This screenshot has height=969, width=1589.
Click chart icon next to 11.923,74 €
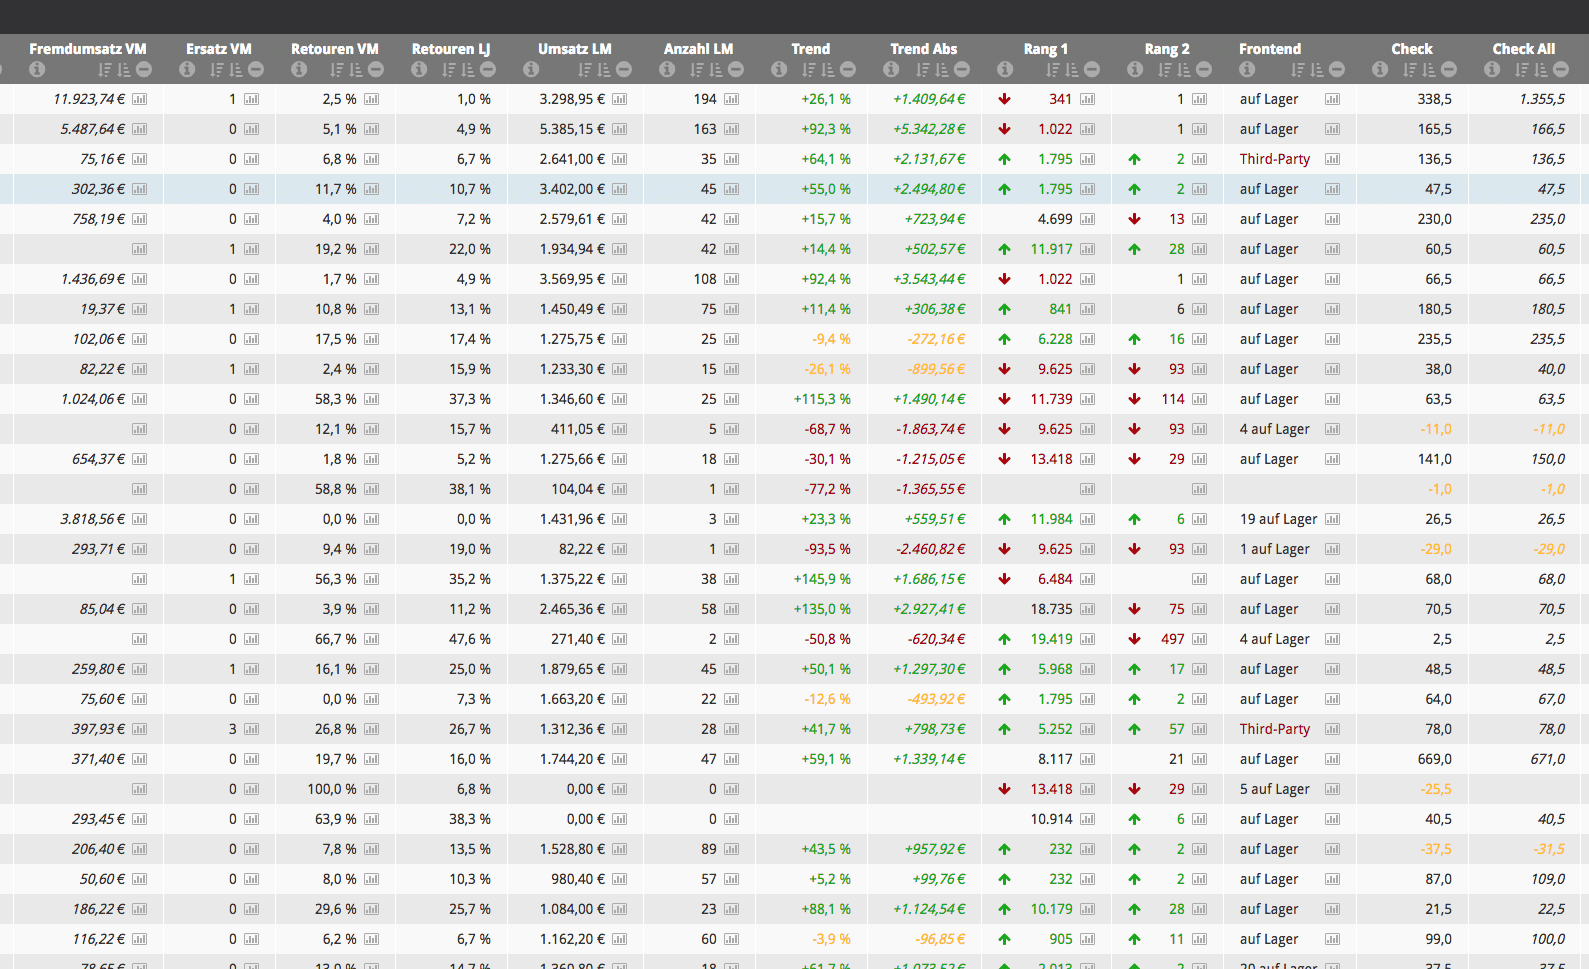point(140,99)
